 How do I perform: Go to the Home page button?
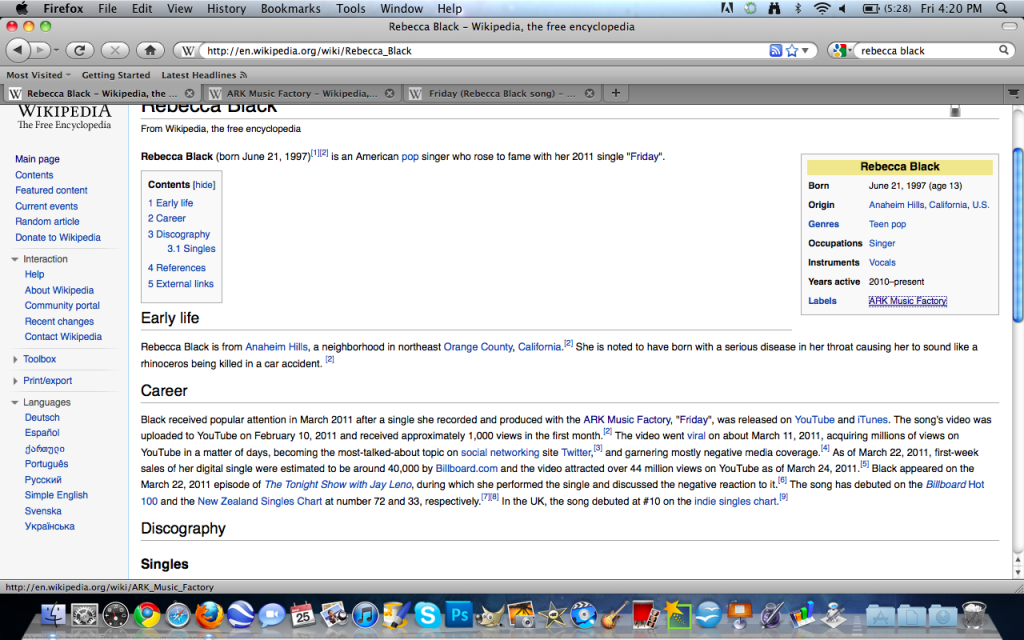[150, 50]
